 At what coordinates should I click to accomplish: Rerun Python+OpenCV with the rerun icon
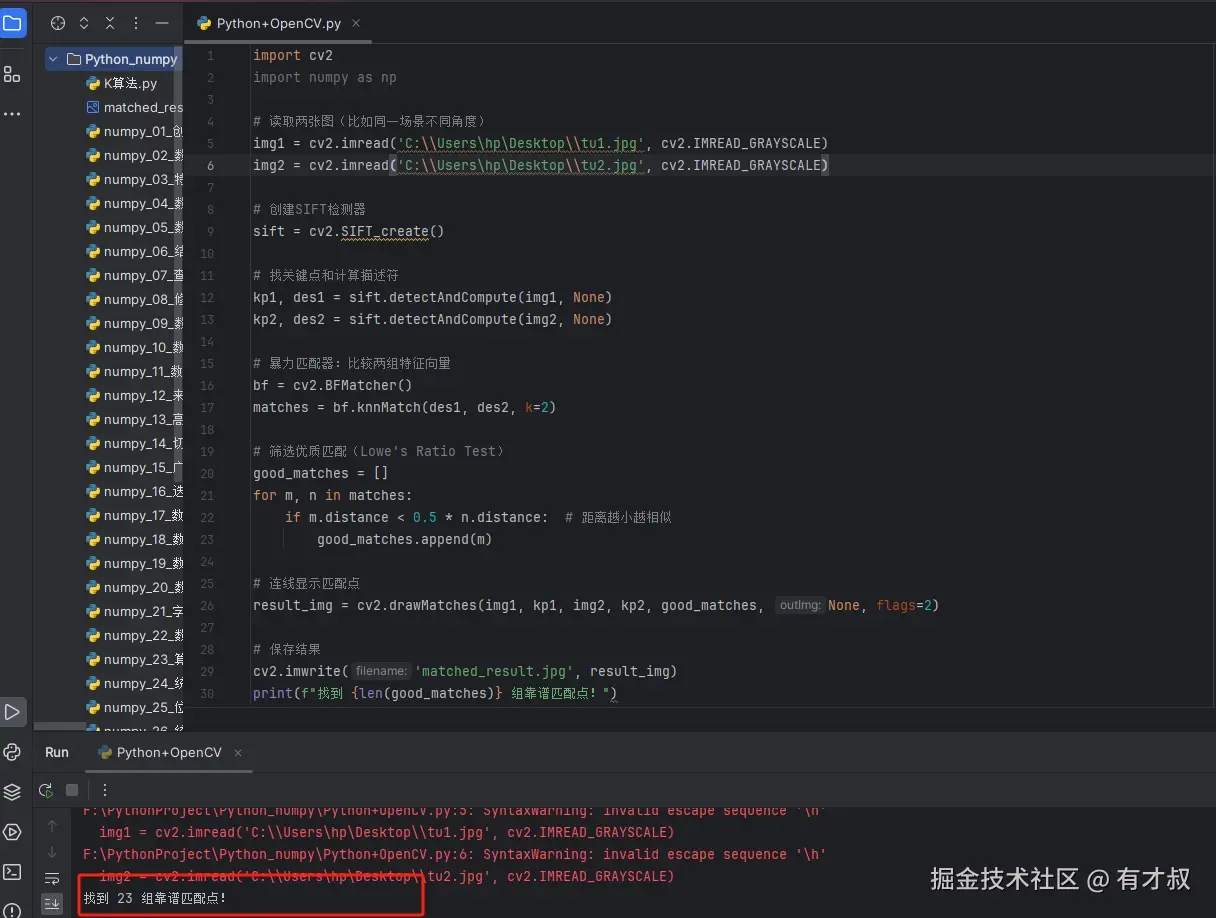click(46, 790)
